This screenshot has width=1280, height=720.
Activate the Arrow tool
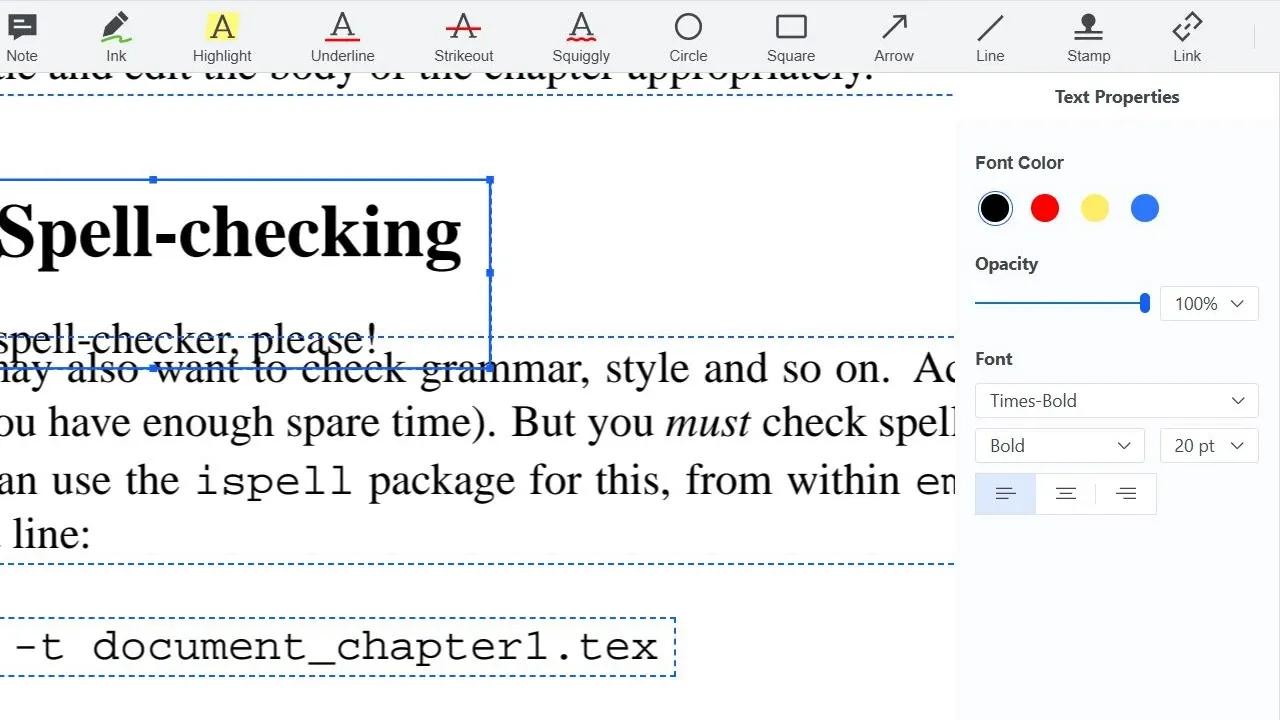pyautogui.click(x=894, y=38)
